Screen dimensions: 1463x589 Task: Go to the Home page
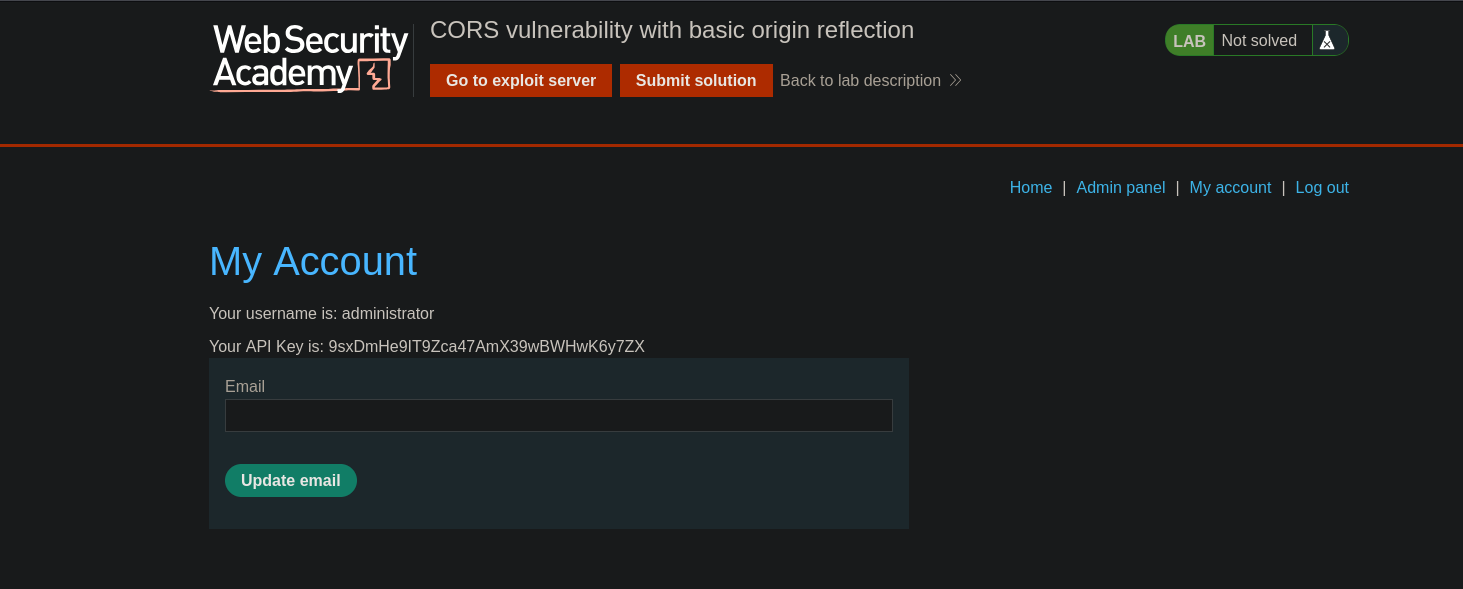(x=1030, y=187)
